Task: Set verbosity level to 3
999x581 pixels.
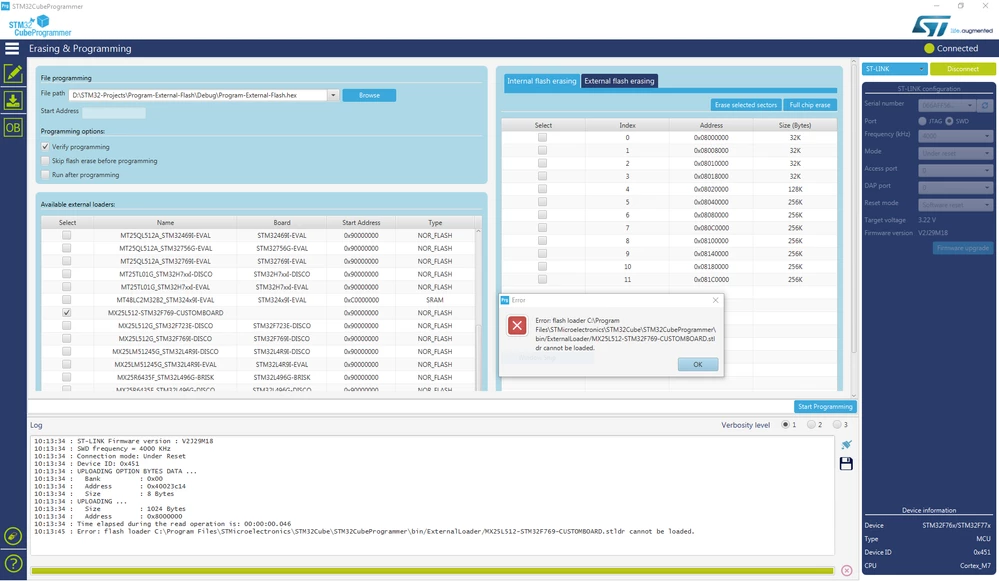Action: [x=837, y=424]
